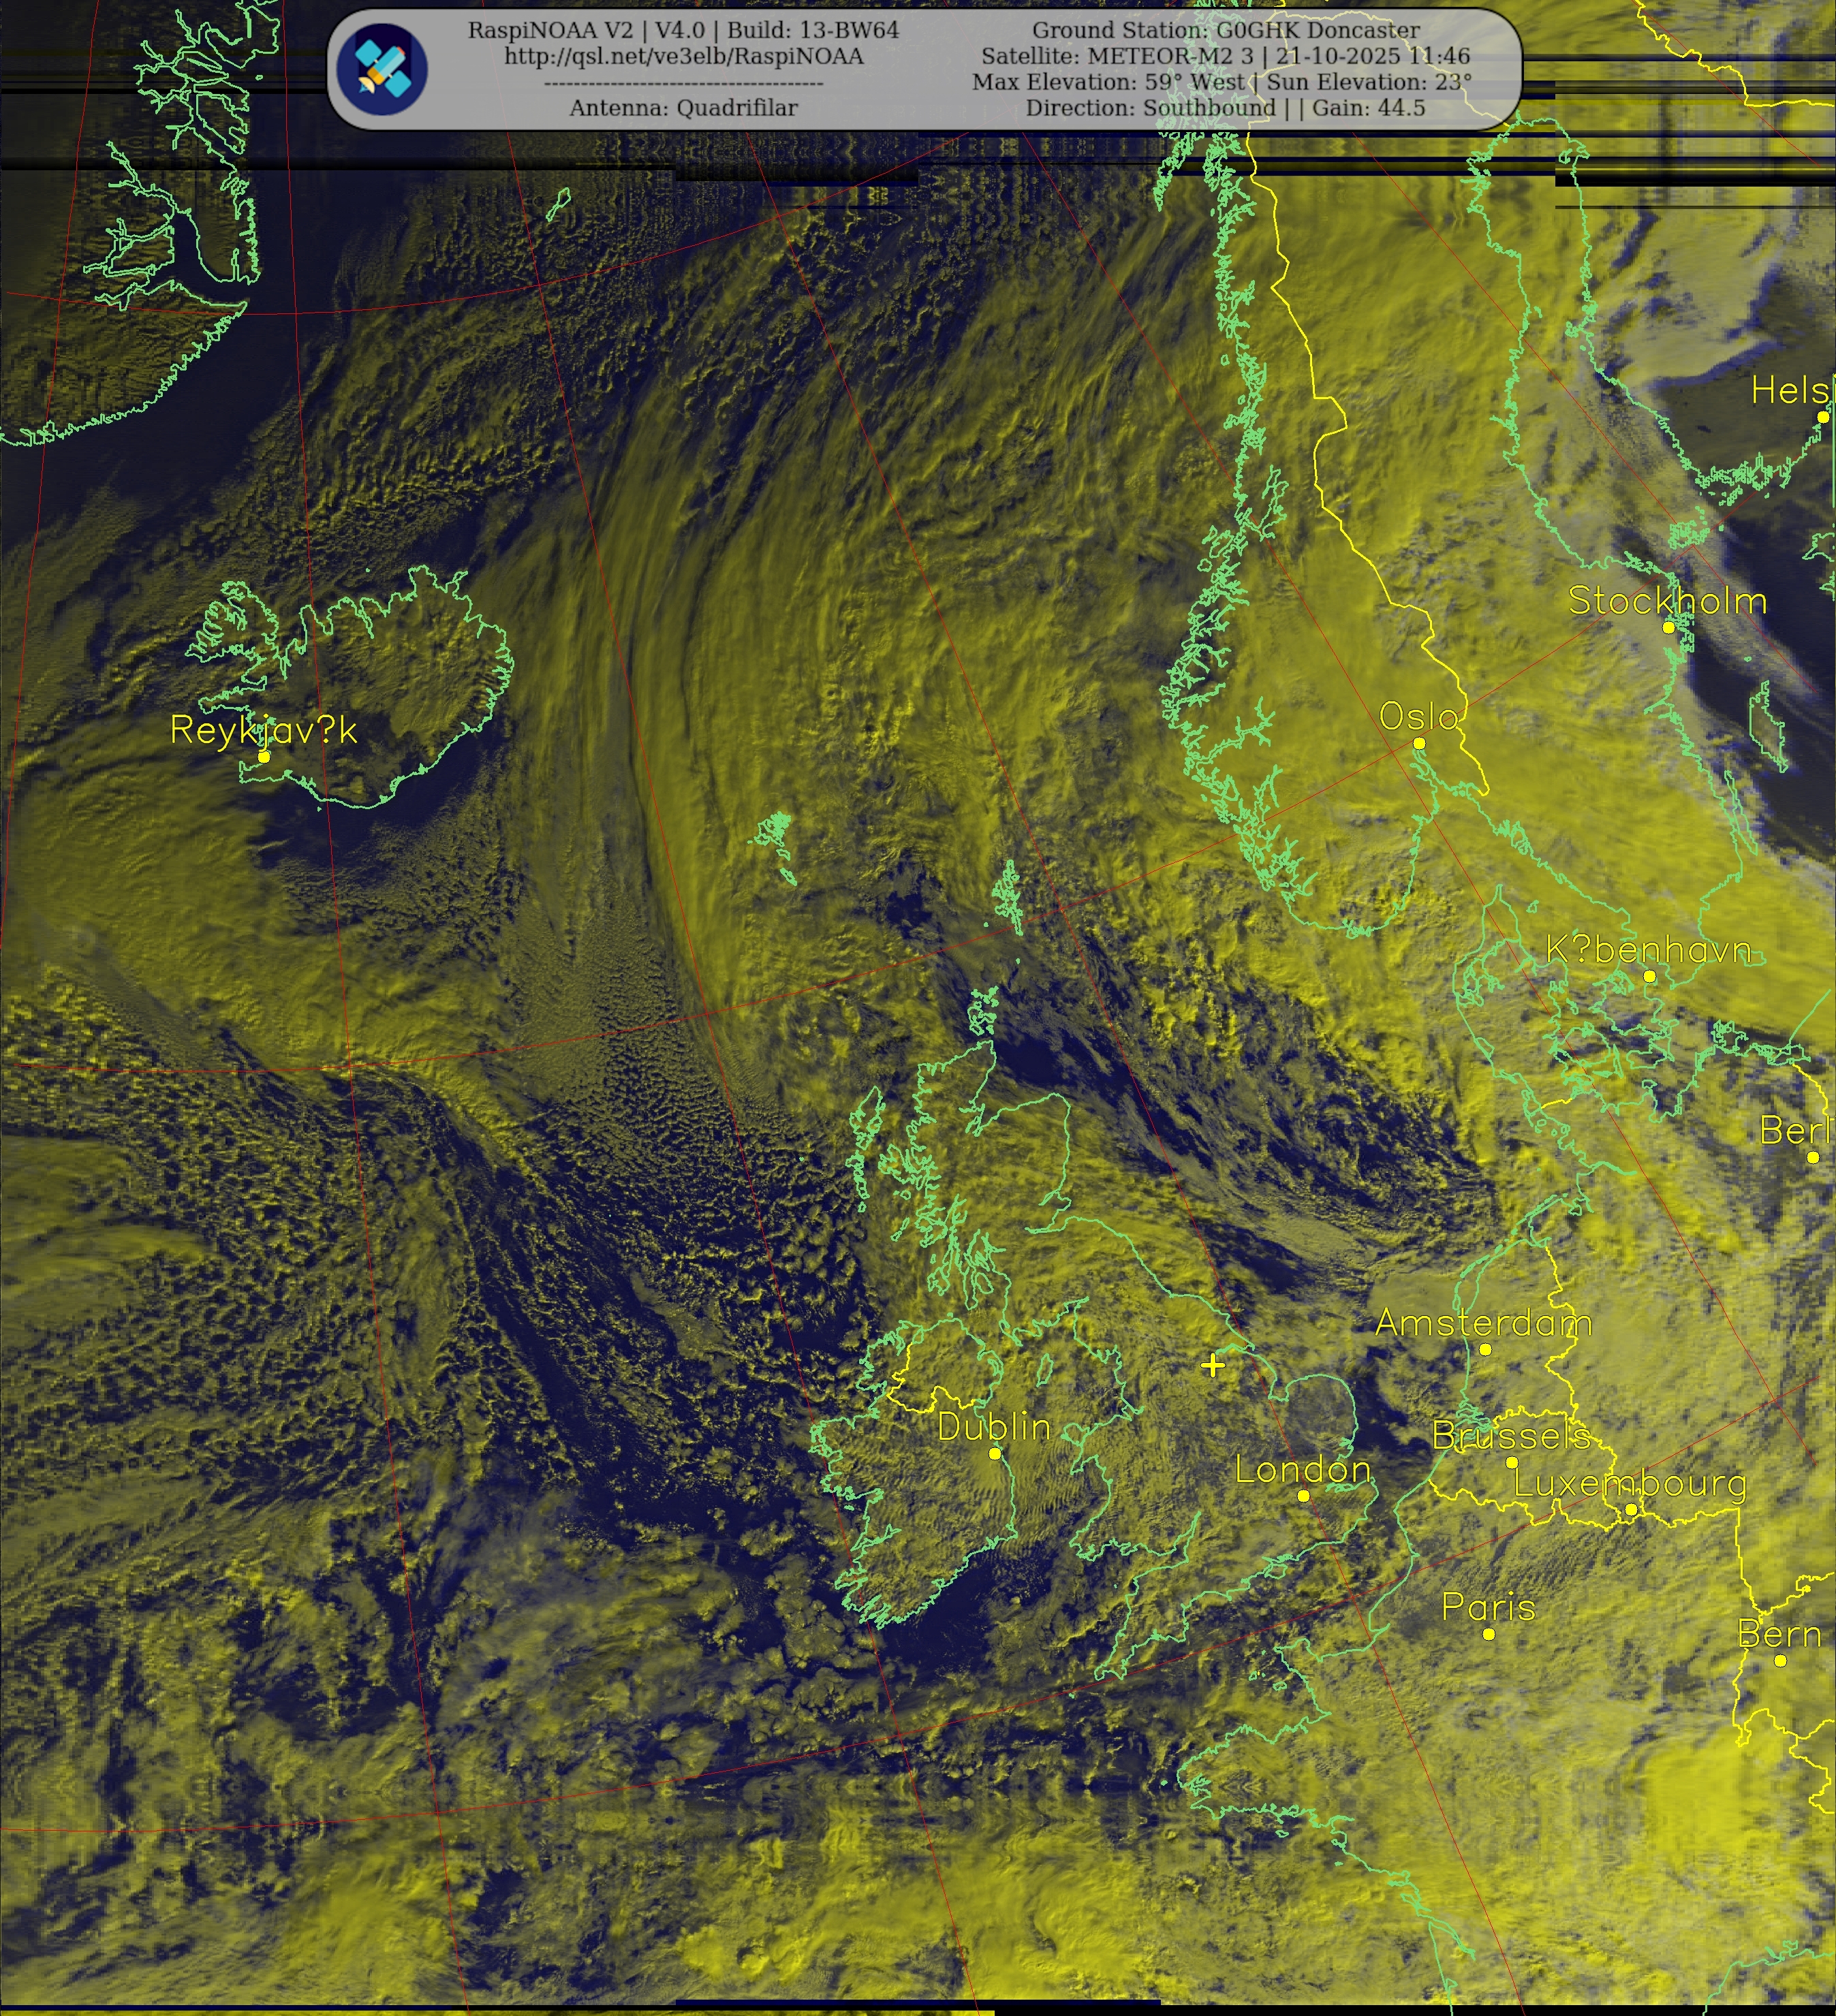Image resolution: width=1836 pixels, height=2016 pixels.
Task: Click the København city label
Action: 1648,949
